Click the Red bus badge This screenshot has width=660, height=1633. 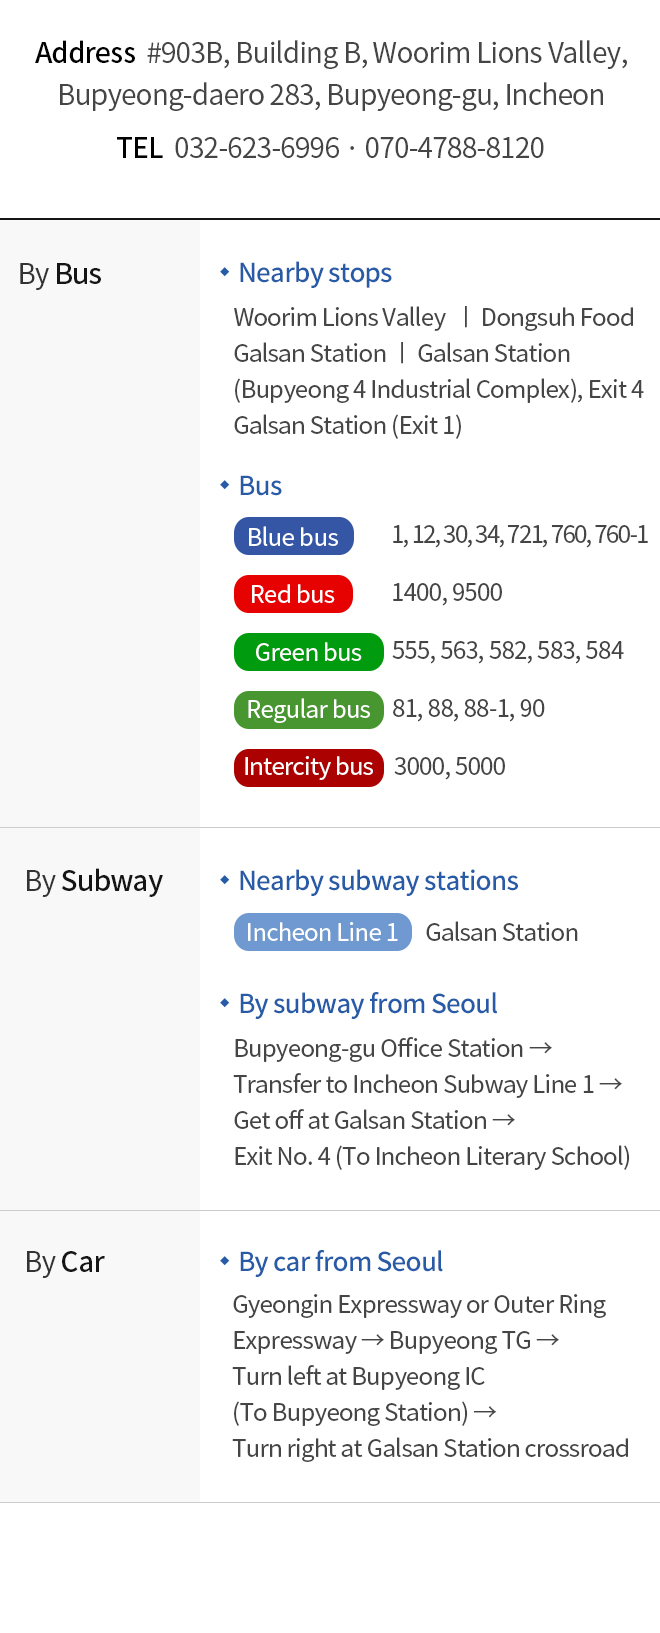click(x=293, y=594)
